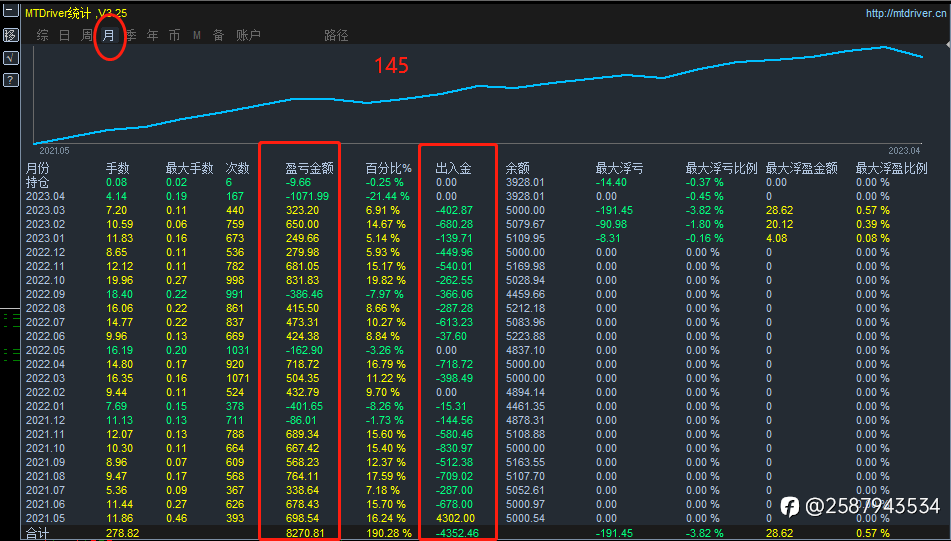The image size is (951, 541).
Task: Switch to the 年 (yearly) tab
Action: (152, 35)
